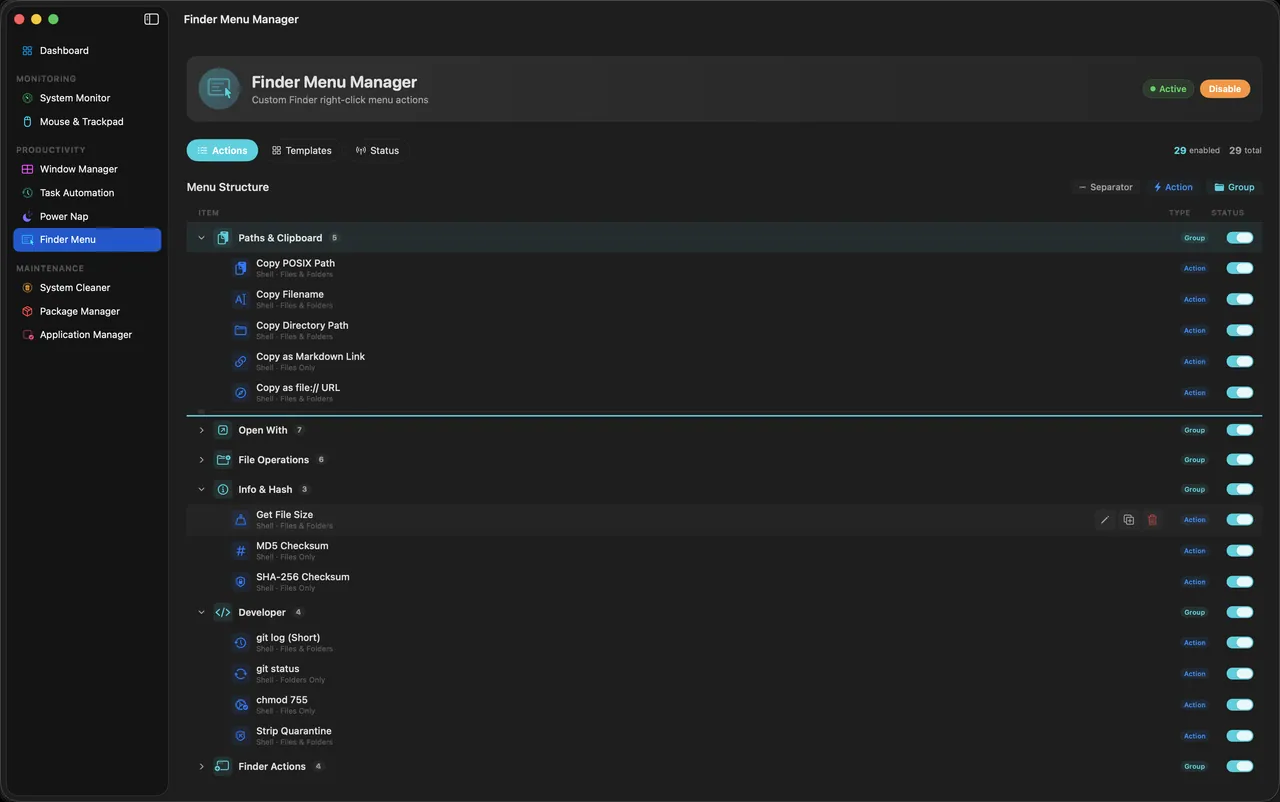This screenshot has height=802, width=1280.
Task: Click the orange Disable button
Action: tap(1225, 89)
